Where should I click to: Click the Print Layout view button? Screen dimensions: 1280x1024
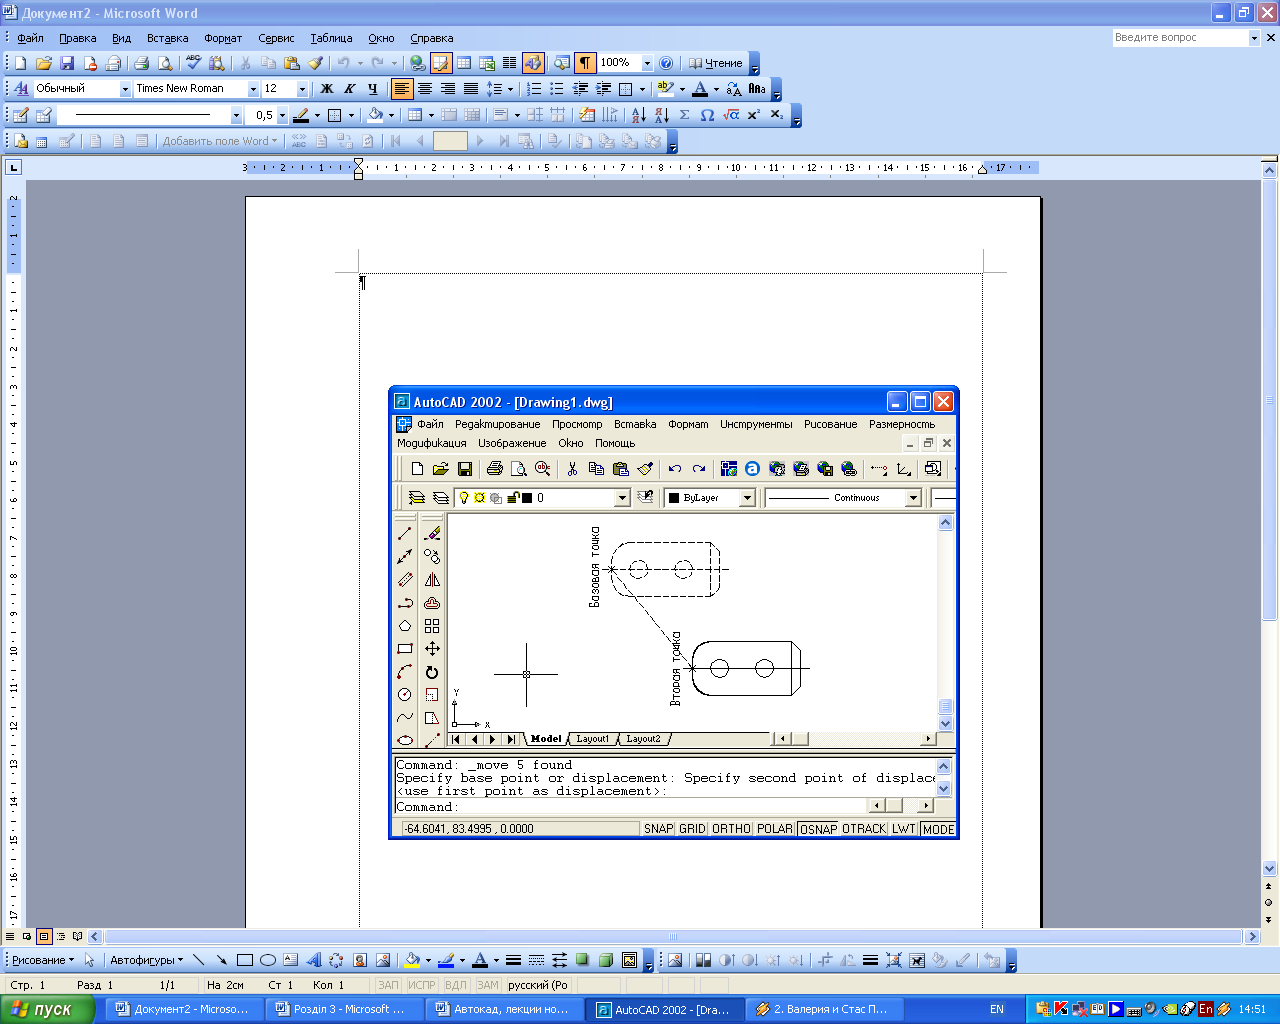[x=44, y=937]
